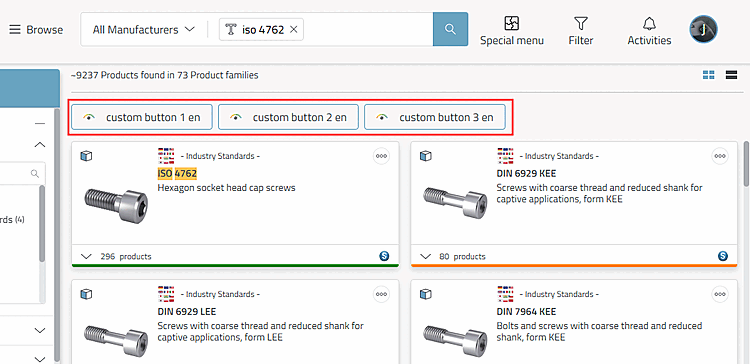
Task: Click custom button 1 en
Action: pos(142,117)
